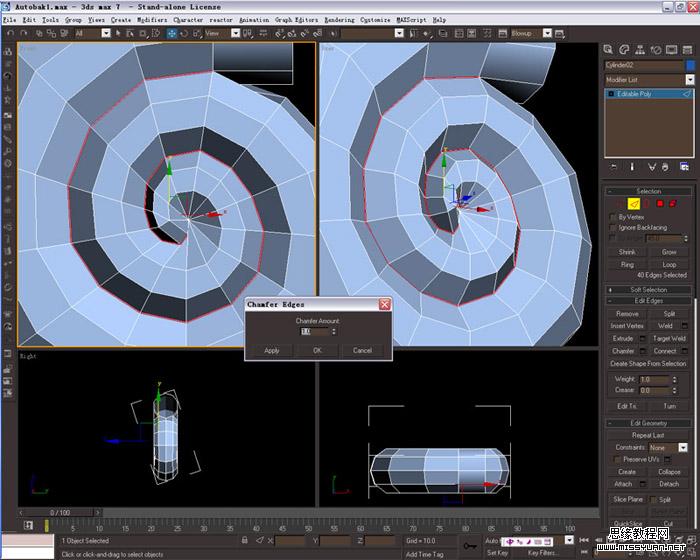Open the Utilities command panel tab
Screen dimensions: 700x560
pyautogui.click(x=687, y=50)
